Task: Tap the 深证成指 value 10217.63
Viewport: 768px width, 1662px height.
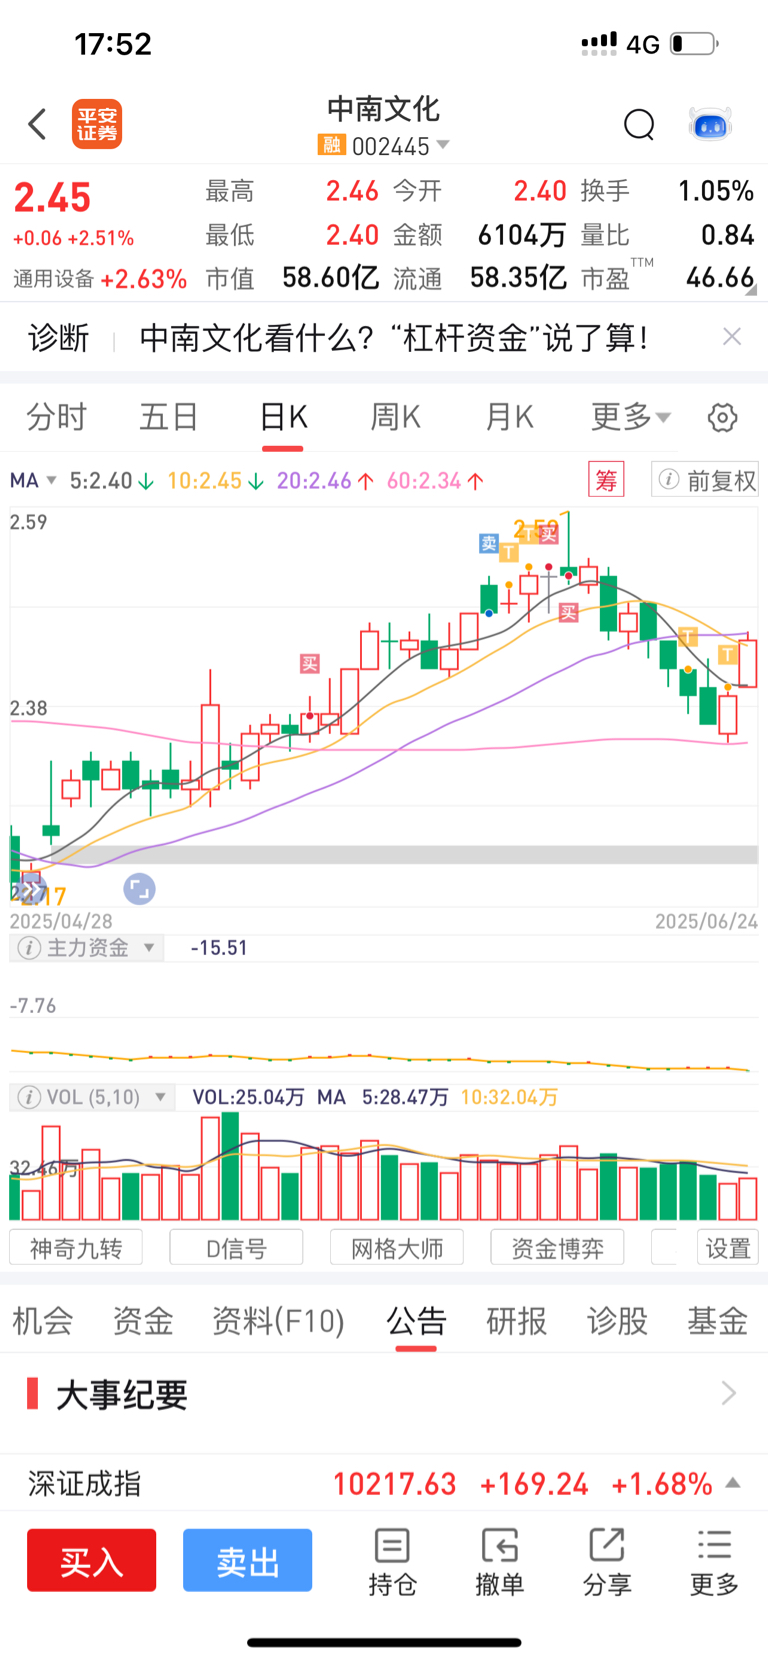Action: pos(395,1483)
